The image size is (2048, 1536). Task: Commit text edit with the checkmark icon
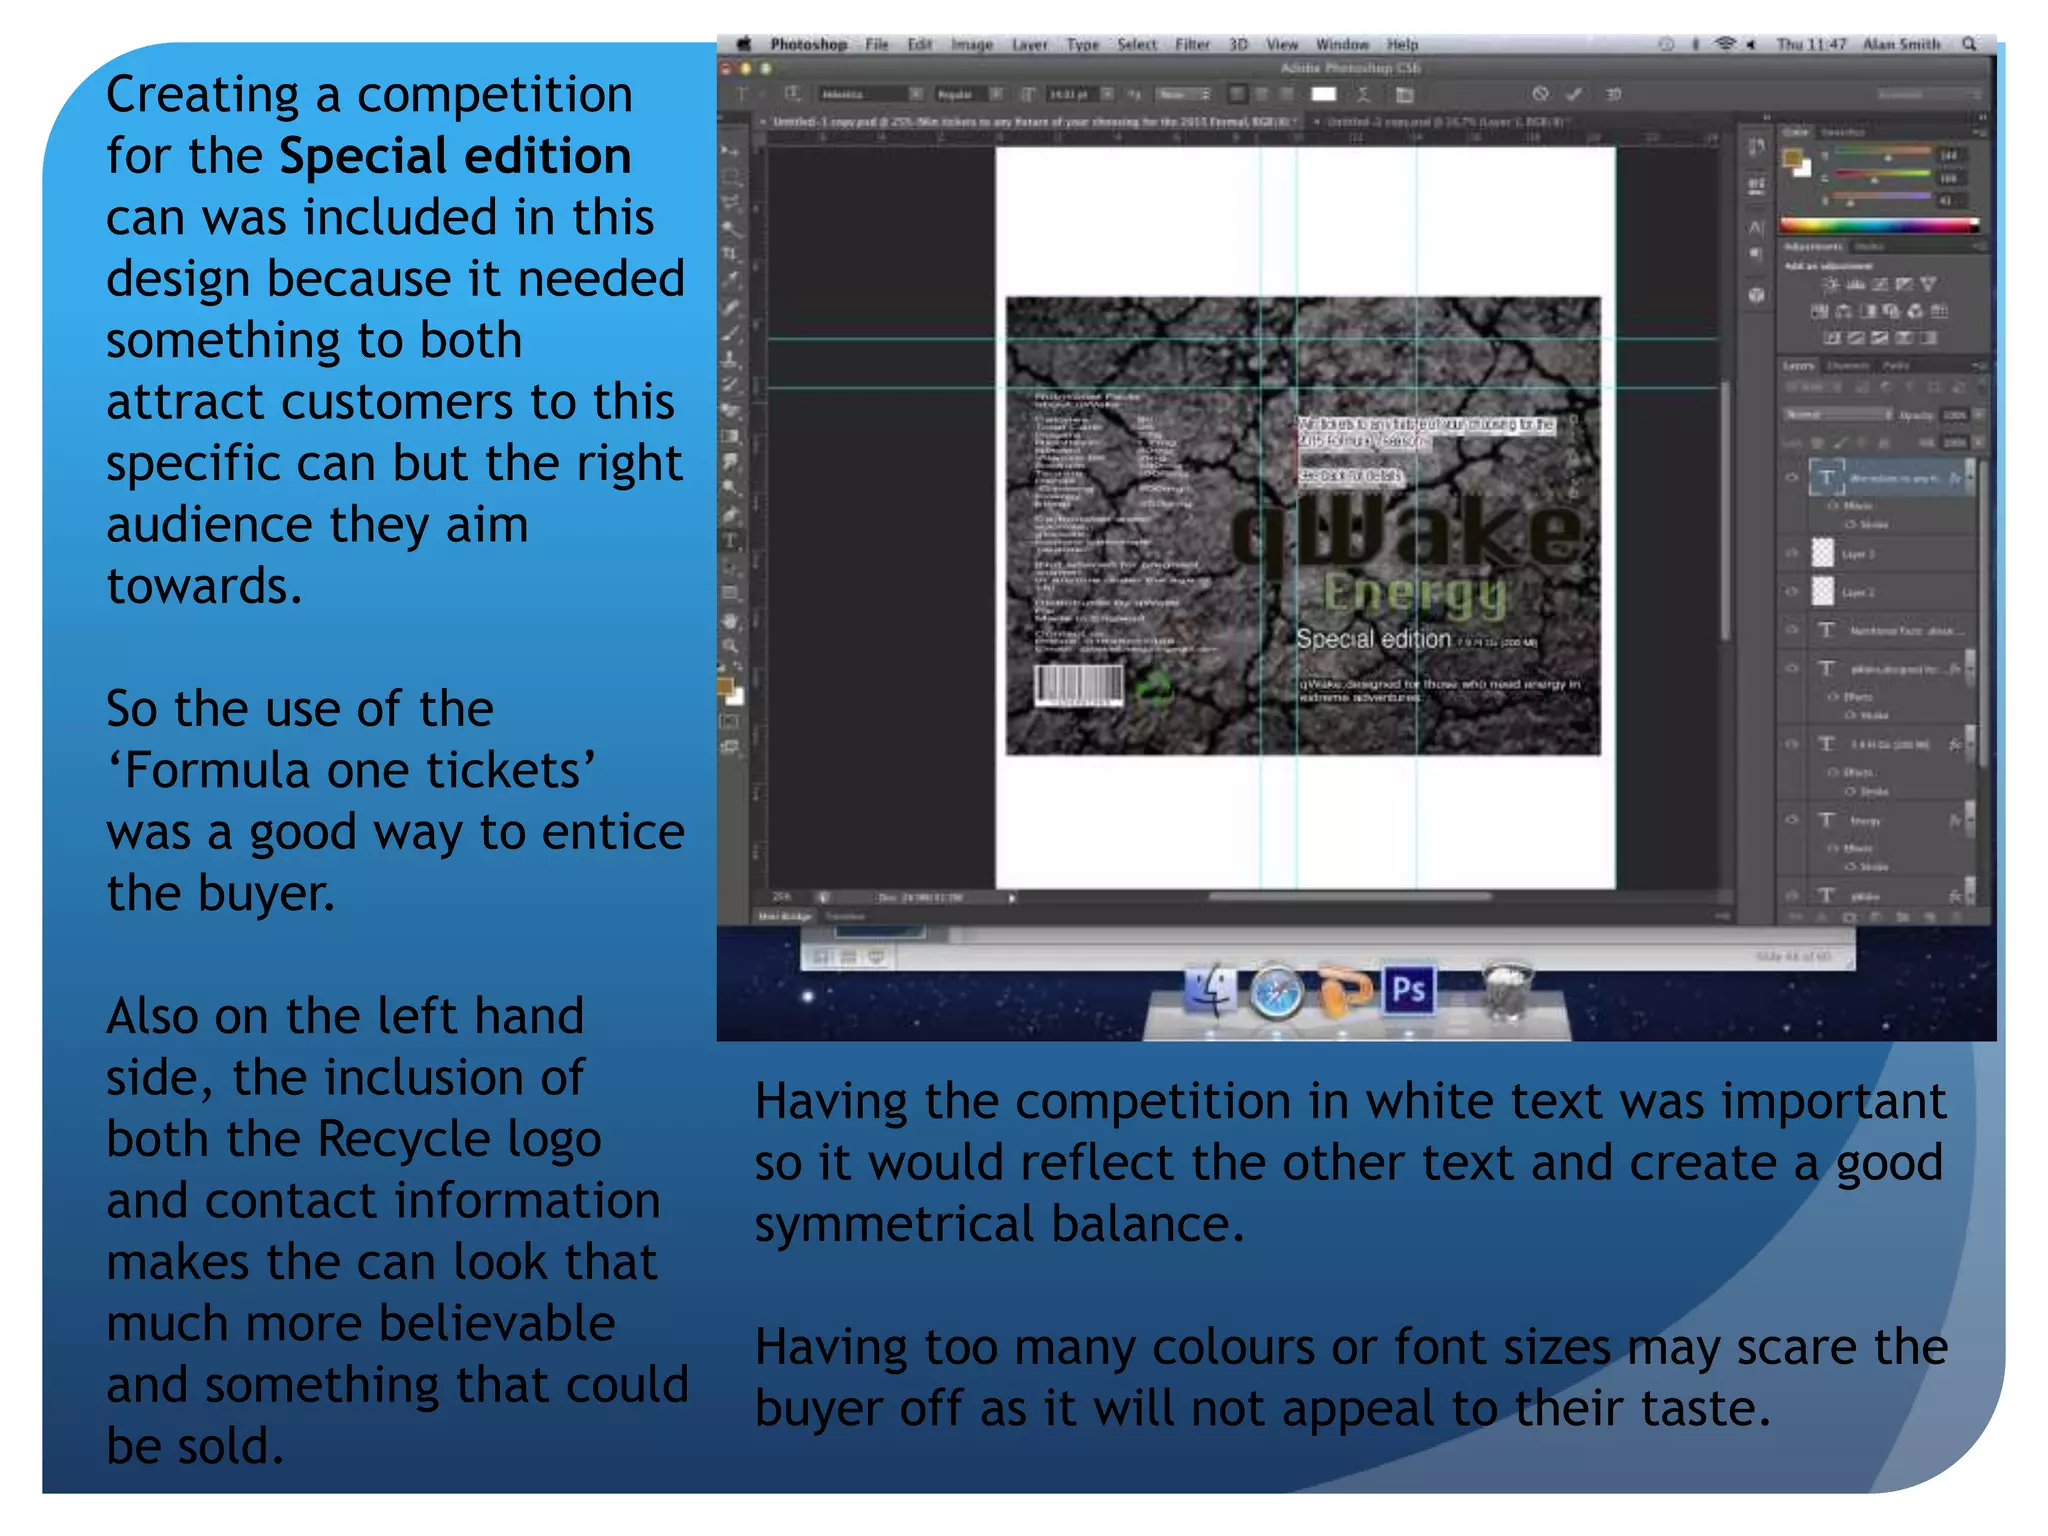(1573, 94)
